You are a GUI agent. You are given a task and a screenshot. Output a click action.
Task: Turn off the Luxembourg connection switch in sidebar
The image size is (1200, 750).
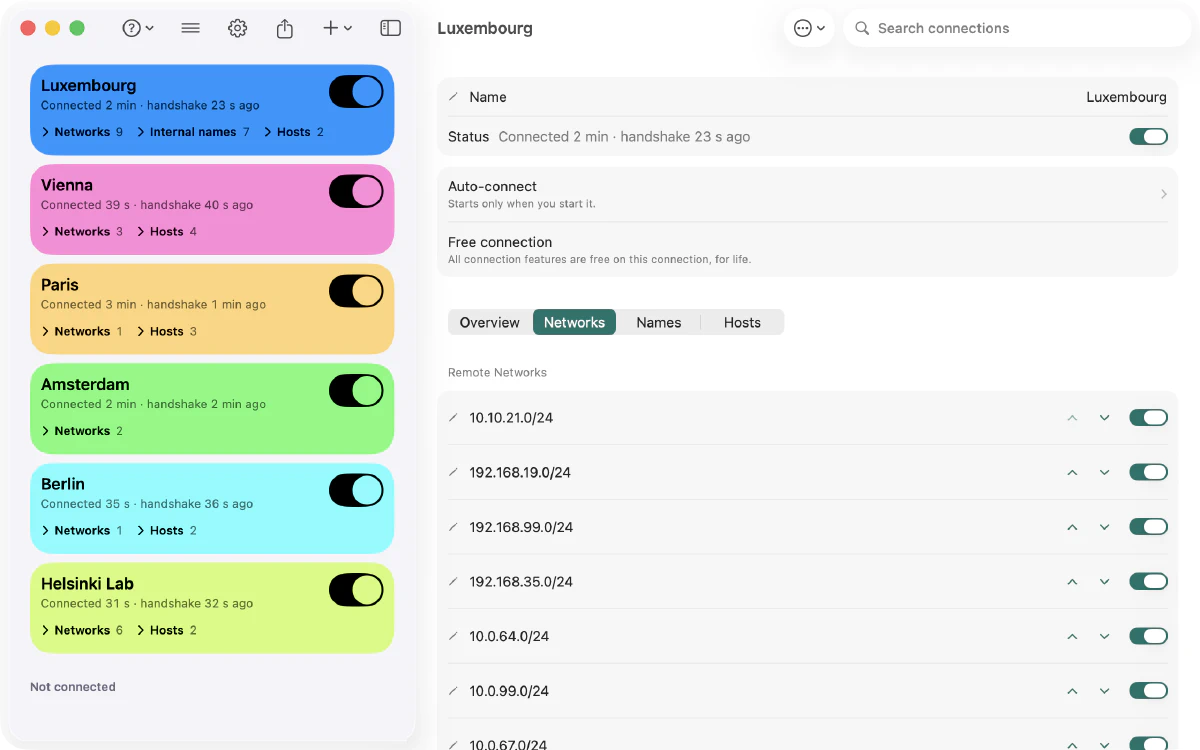pyautogui.click(x=356, y=92)
